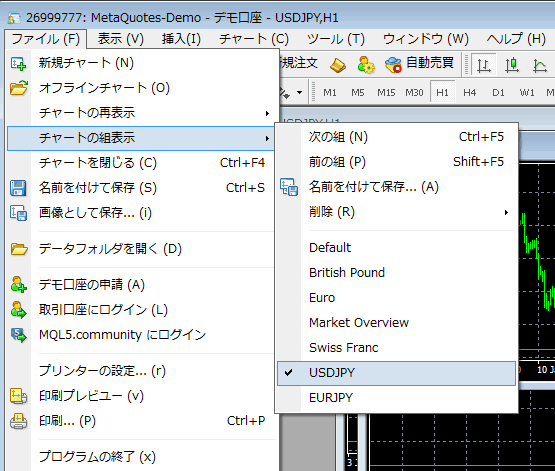Choose 画像として保存... (i)
The height and width of the screenshot is (471, 555).
[x=141, y=213]
